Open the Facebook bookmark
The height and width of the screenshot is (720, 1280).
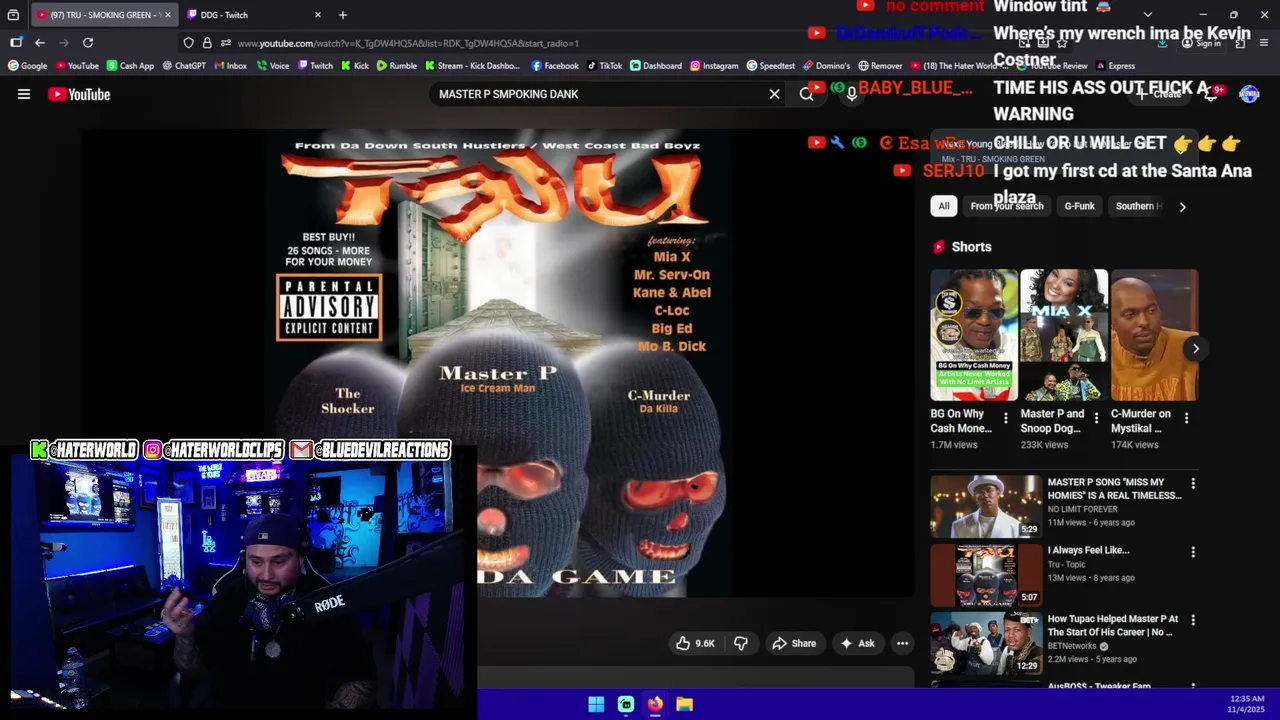(x=555, y=66)
